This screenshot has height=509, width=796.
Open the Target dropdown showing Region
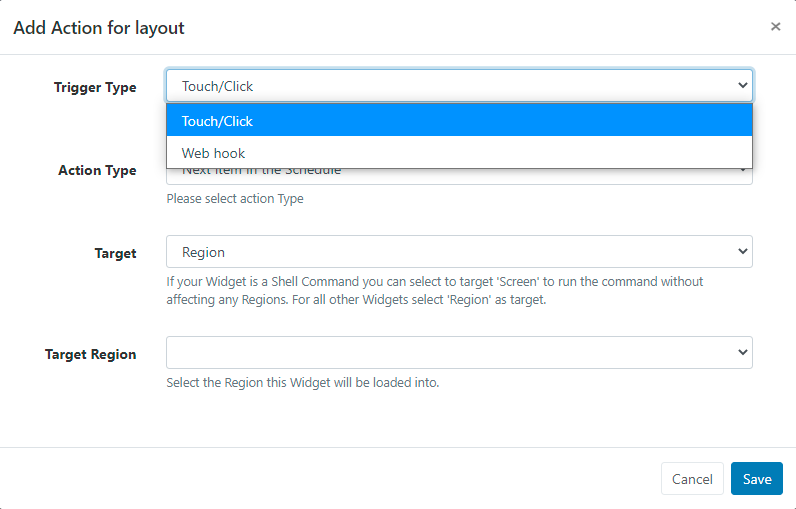point(459,252)
